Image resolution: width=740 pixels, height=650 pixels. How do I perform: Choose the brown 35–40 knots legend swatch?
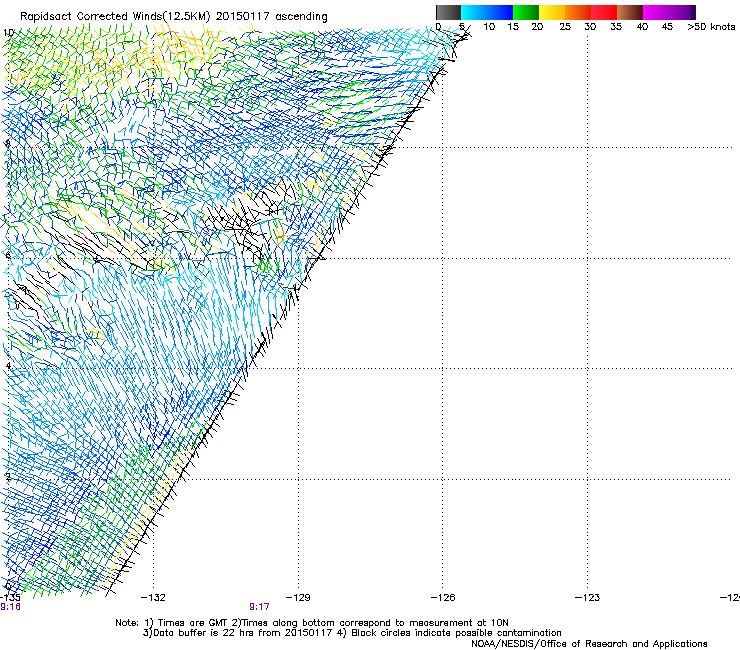point(630,12)
